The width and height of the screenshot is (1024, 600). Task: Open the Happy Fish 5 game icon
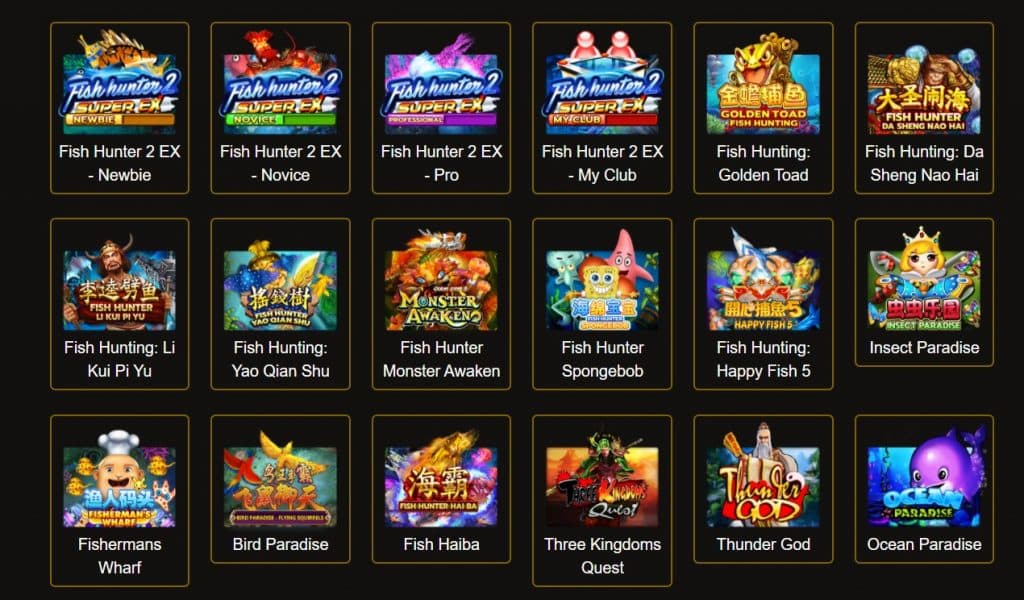(763, 280)
